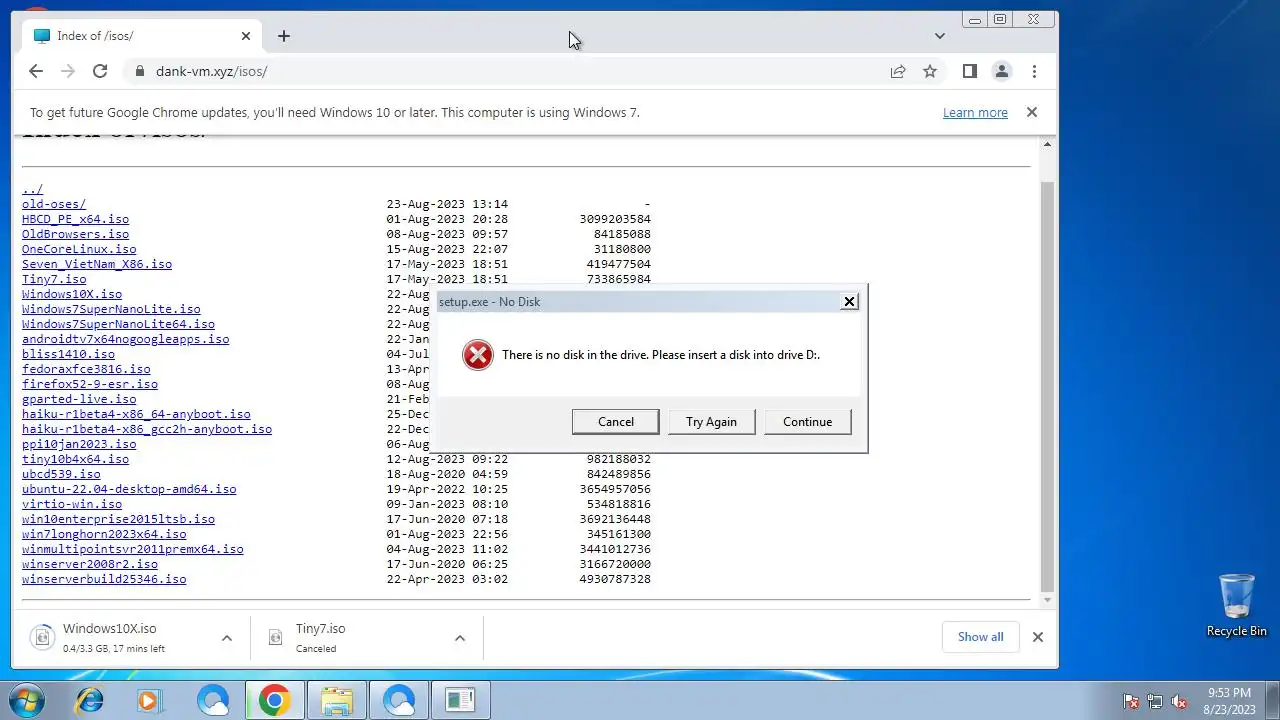1280x720 pixels.
Task: Download OneCoreLinux.iso
Action: click(x=79, y=249)
